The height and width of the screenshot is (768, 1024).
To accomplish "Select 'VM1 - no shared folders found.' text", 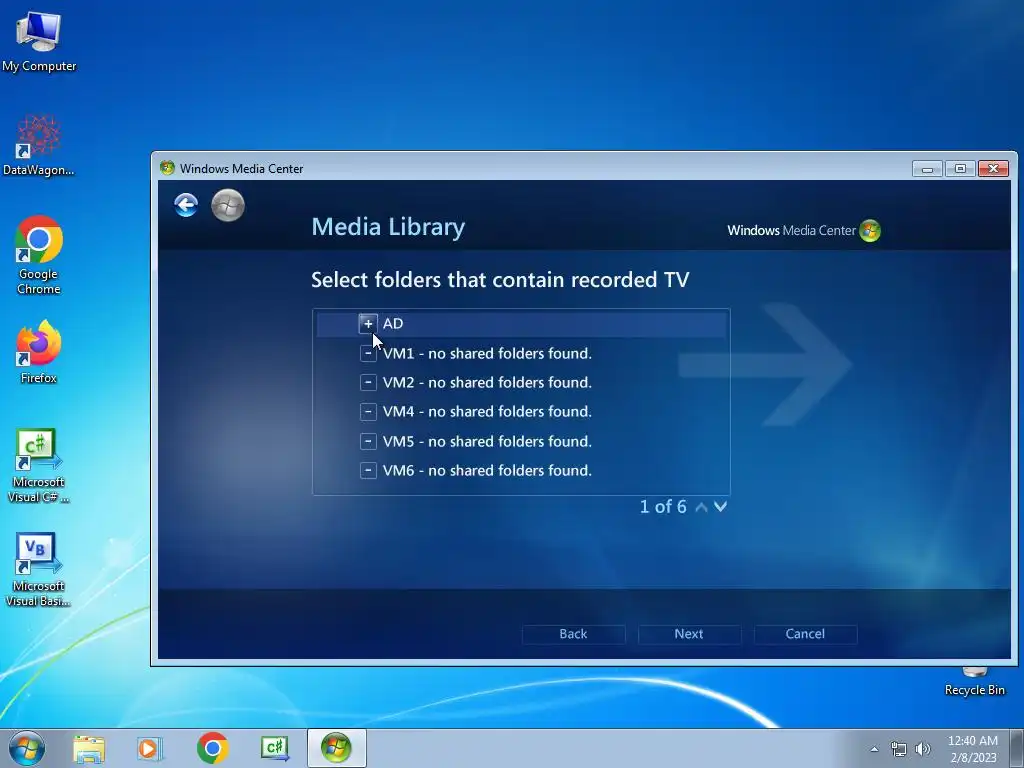I will point(487,353).
